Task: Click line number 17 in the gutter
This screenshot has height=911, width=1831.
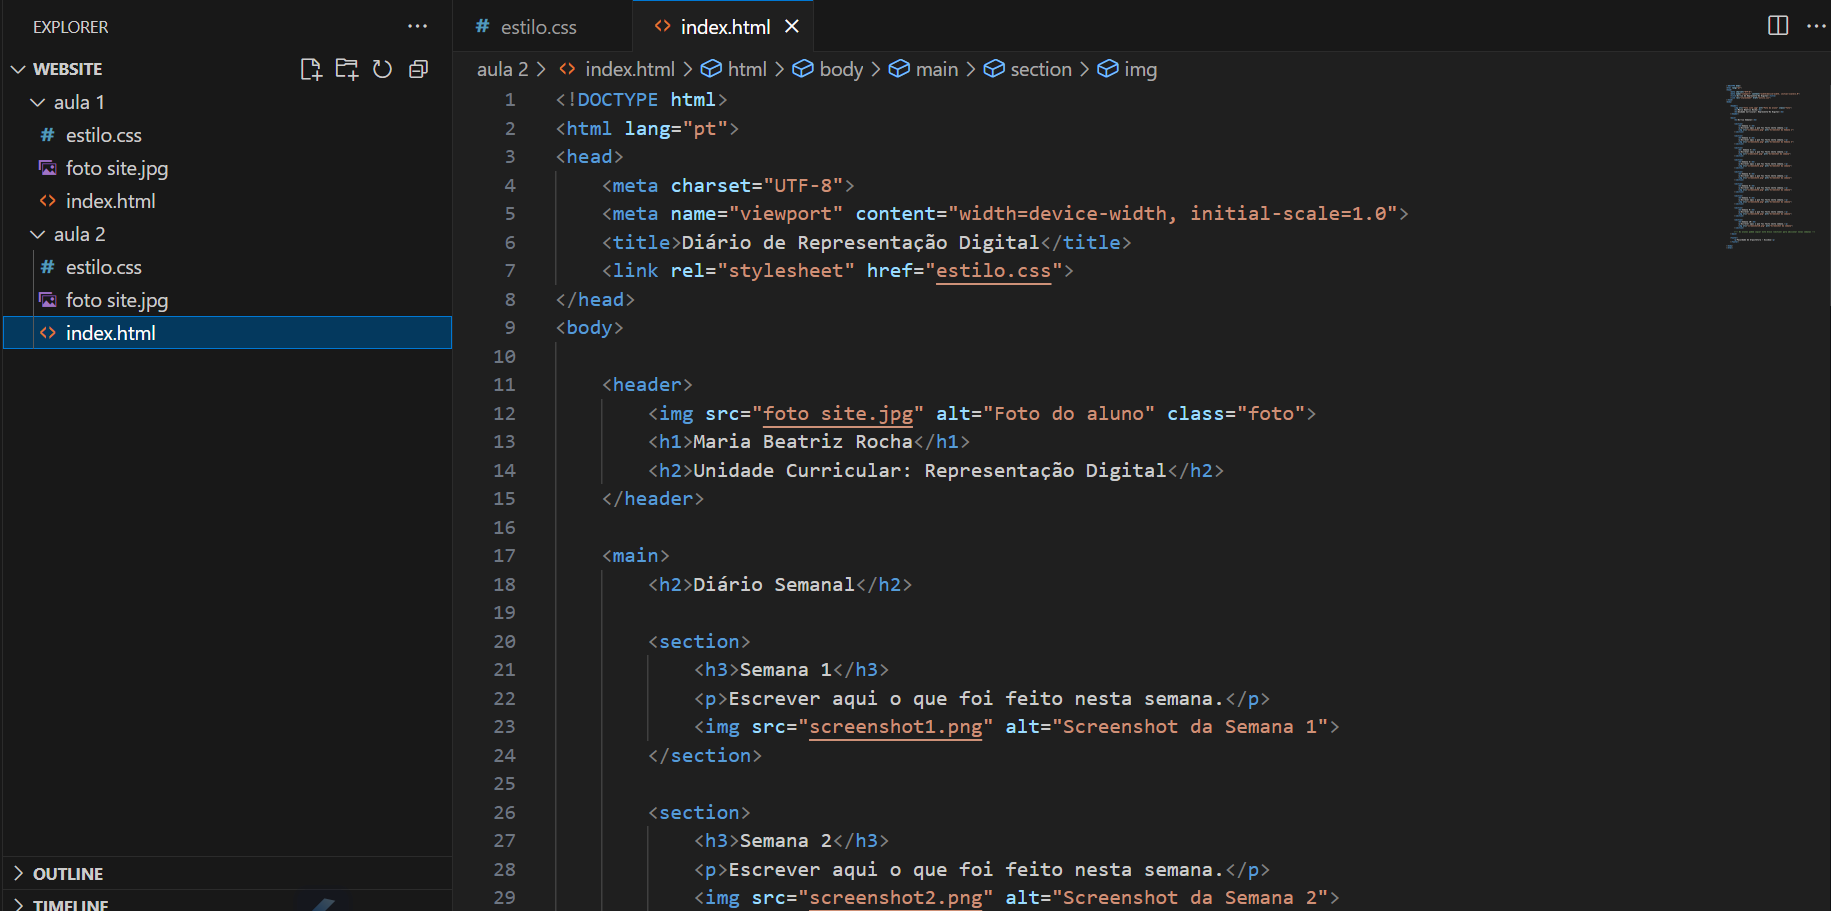Action: tap(504, 556)
